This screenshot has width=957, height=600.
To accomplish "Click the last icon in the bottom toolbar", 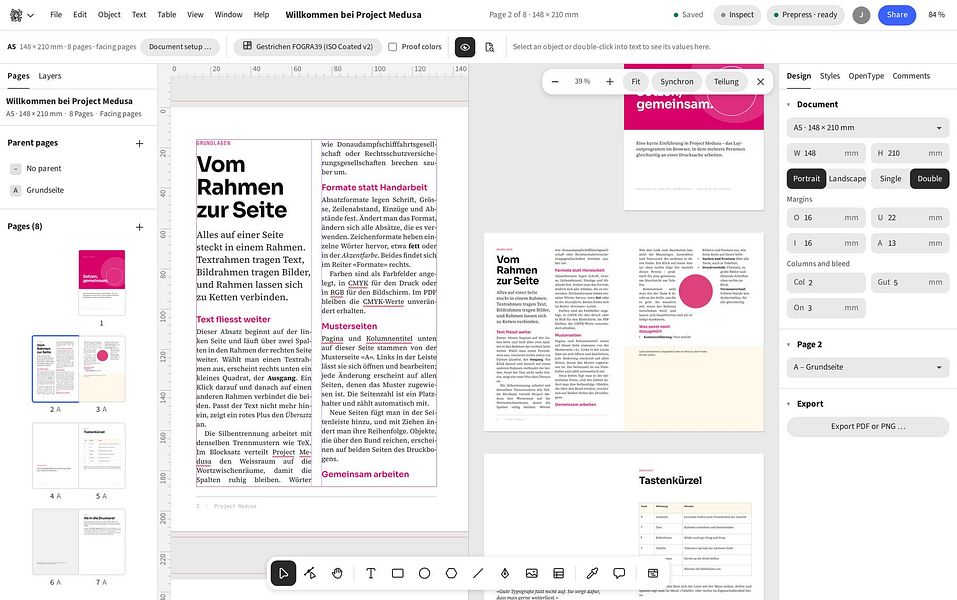I will [x=652, y=573].
